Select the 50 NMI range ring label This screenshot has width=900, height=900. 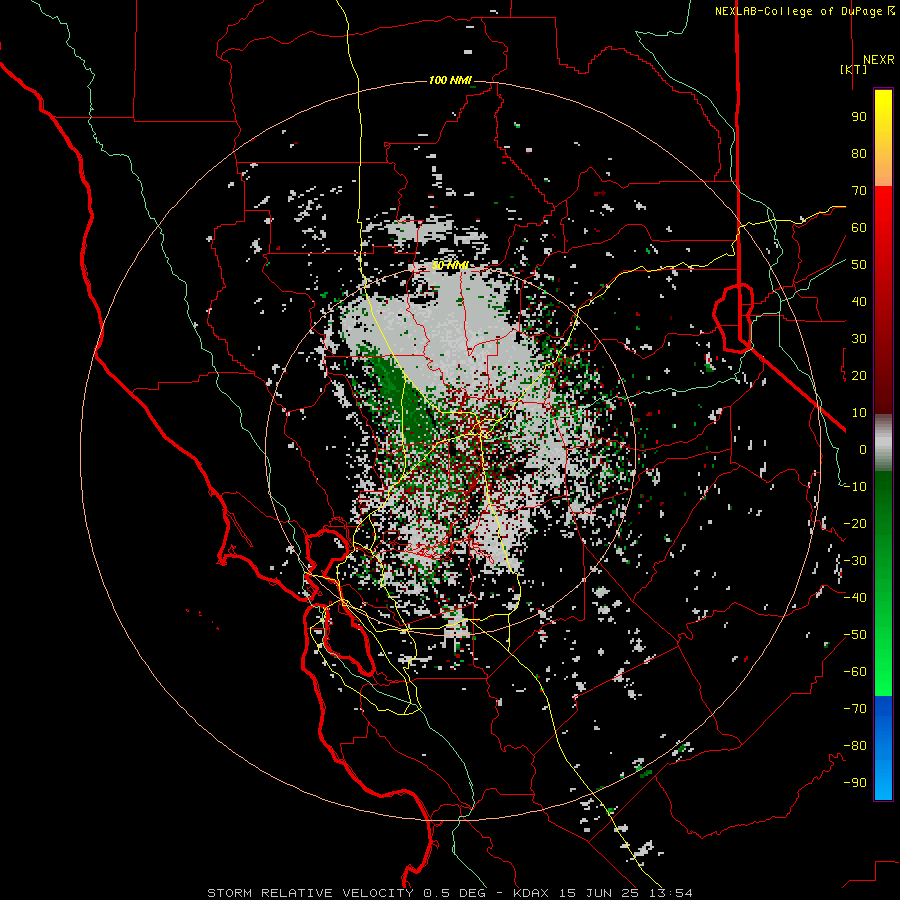point(450,265)
